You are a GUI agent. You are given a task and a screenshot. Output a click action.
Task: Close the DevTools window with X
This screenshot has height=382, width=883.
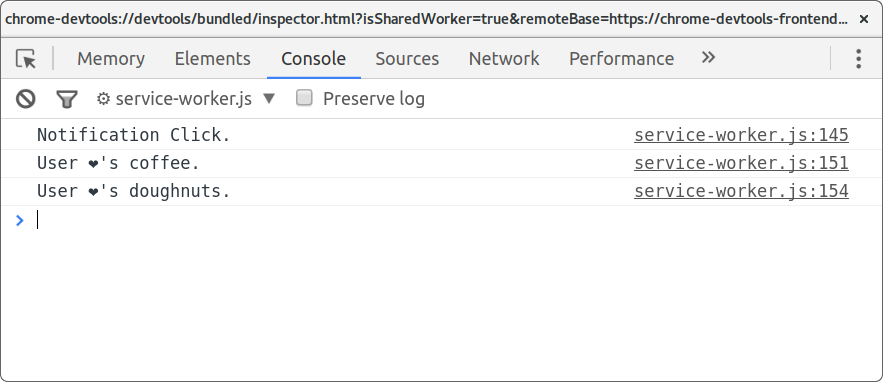click(x=864, y=19)
